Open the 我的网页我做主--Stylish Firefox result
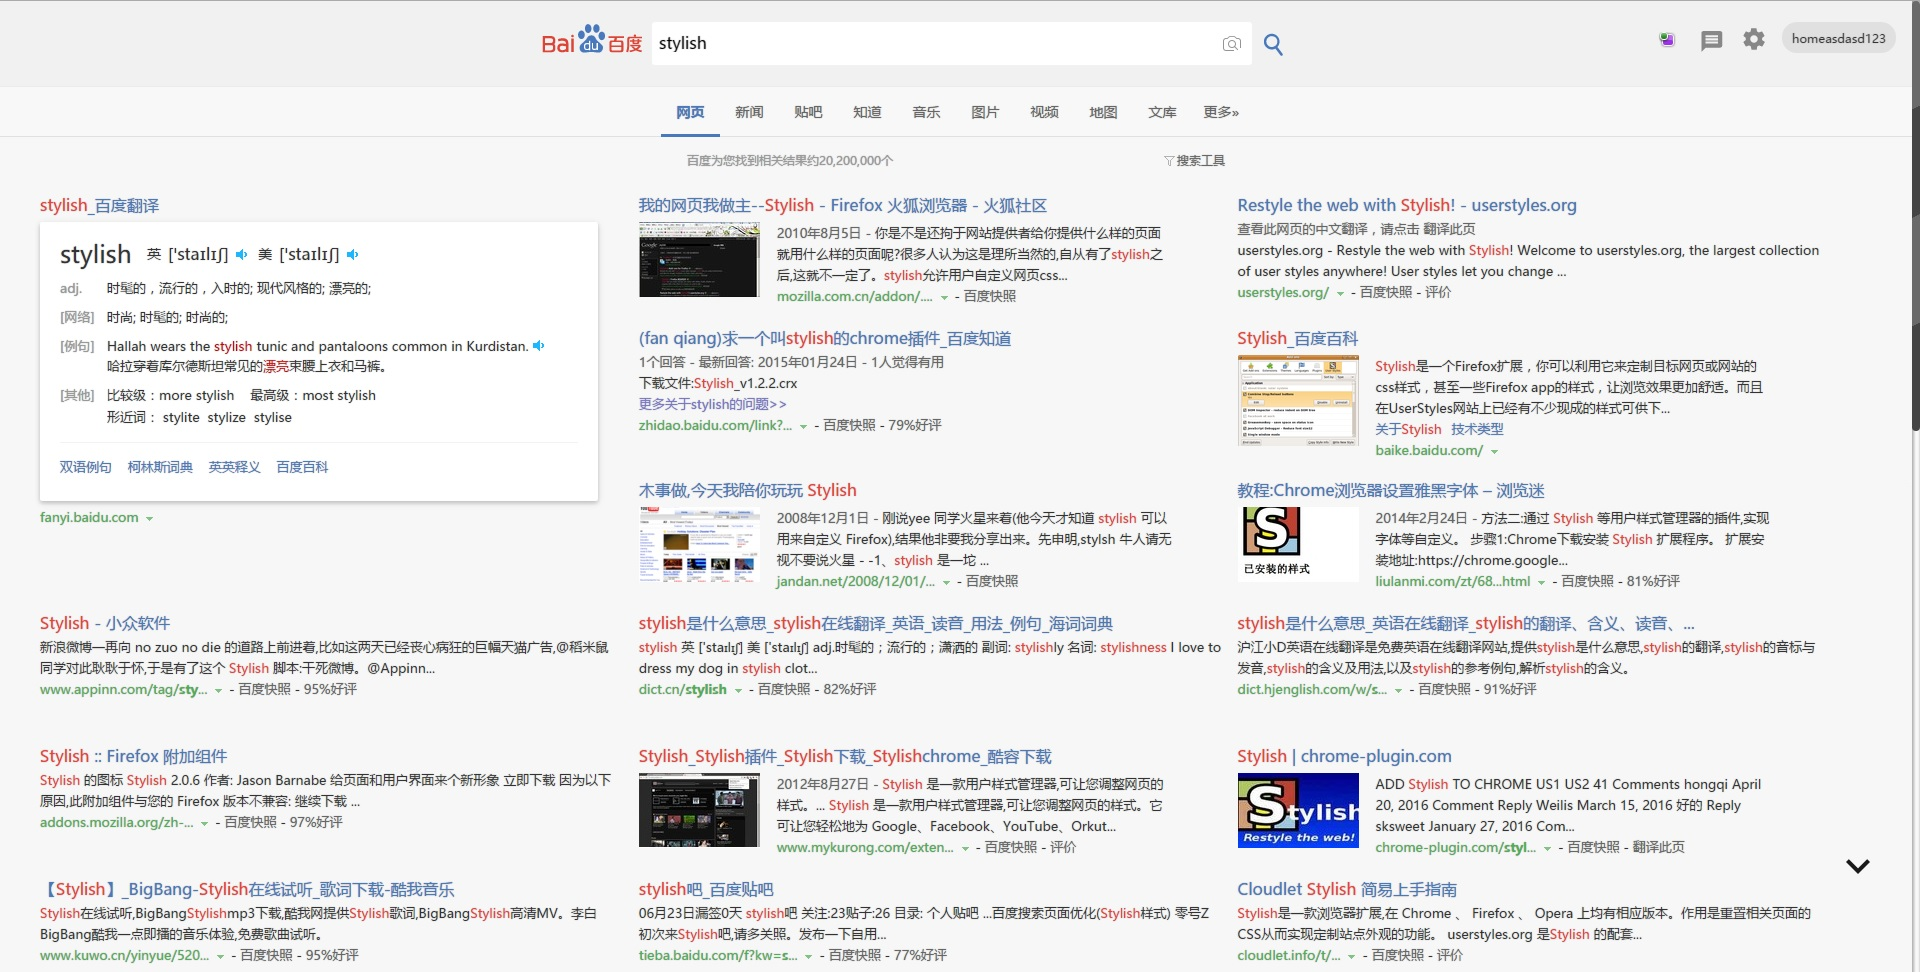Screen dimensions: 1920x972 [842, 205]
